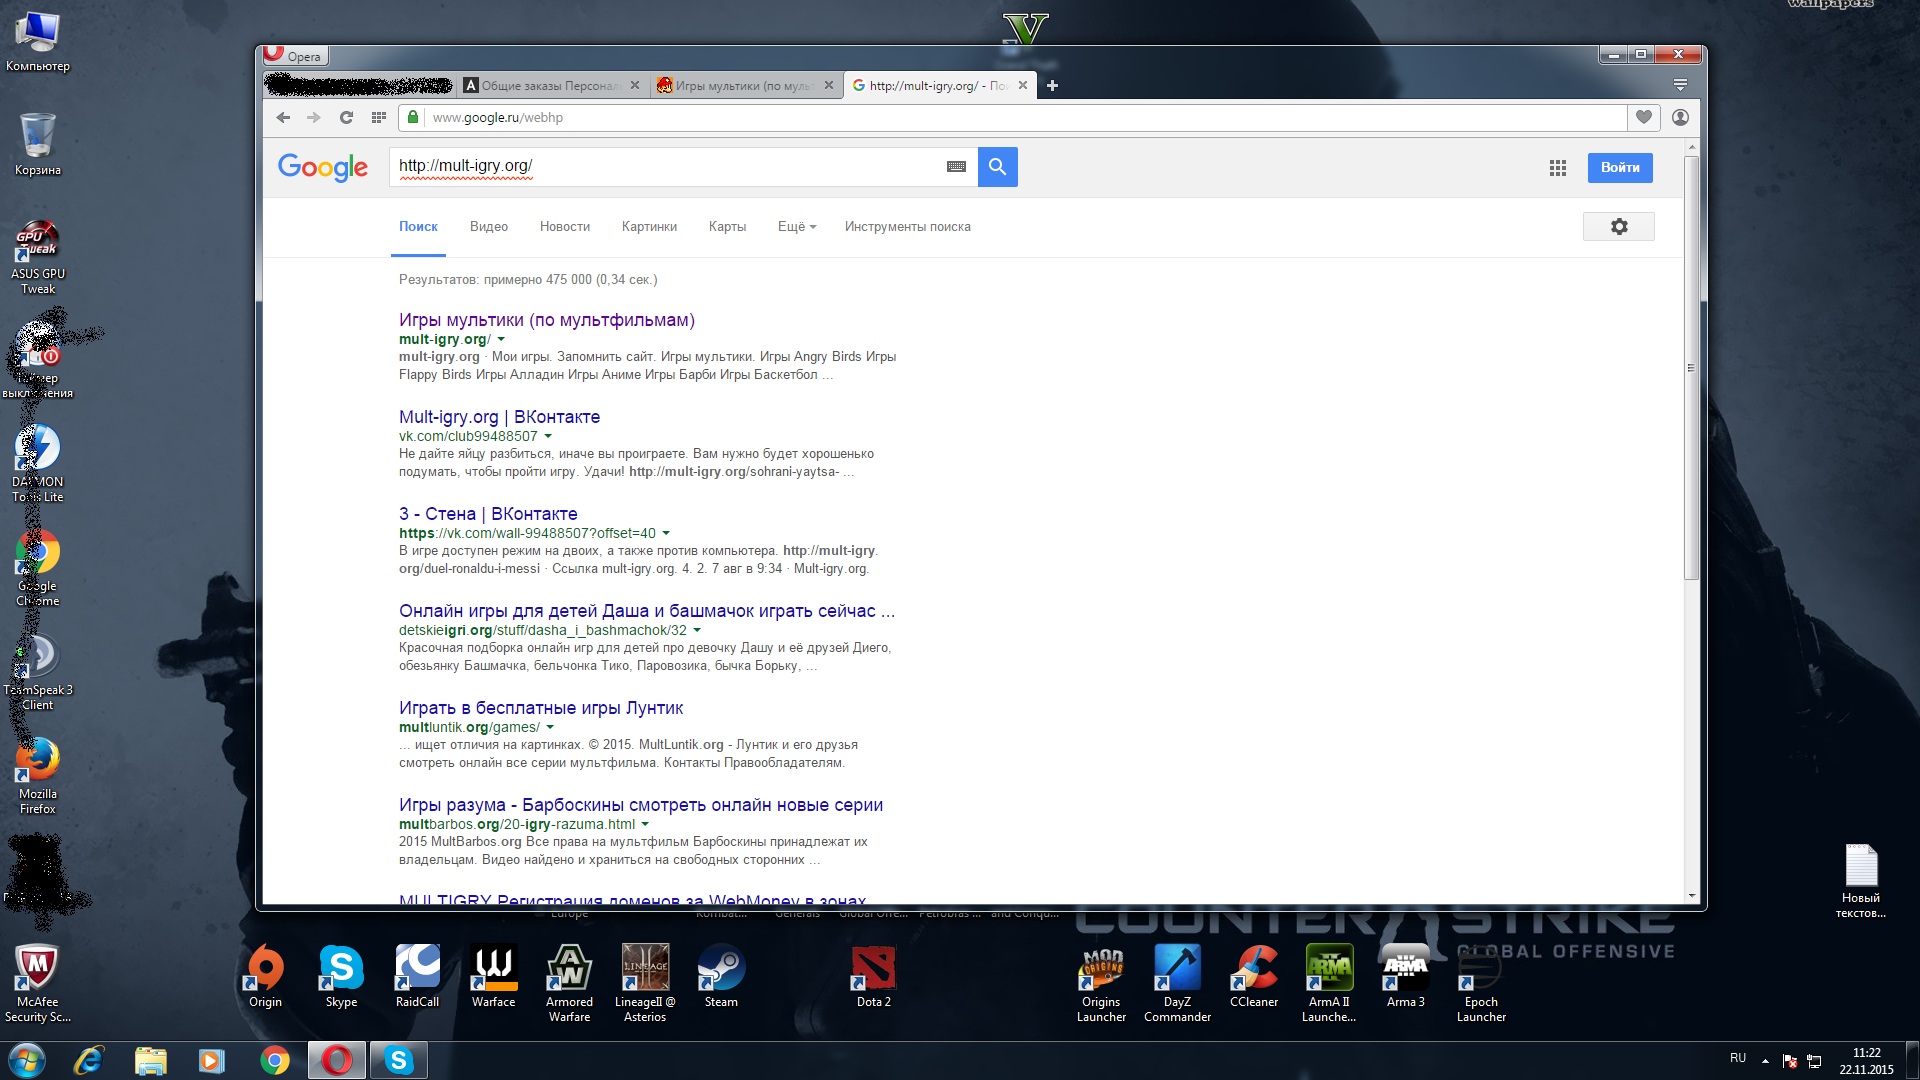The height and width of the screenshot is (1080, 1920).
Task: Open the DayZ Commander desktop shortcut
Action: pos(1177,984)
